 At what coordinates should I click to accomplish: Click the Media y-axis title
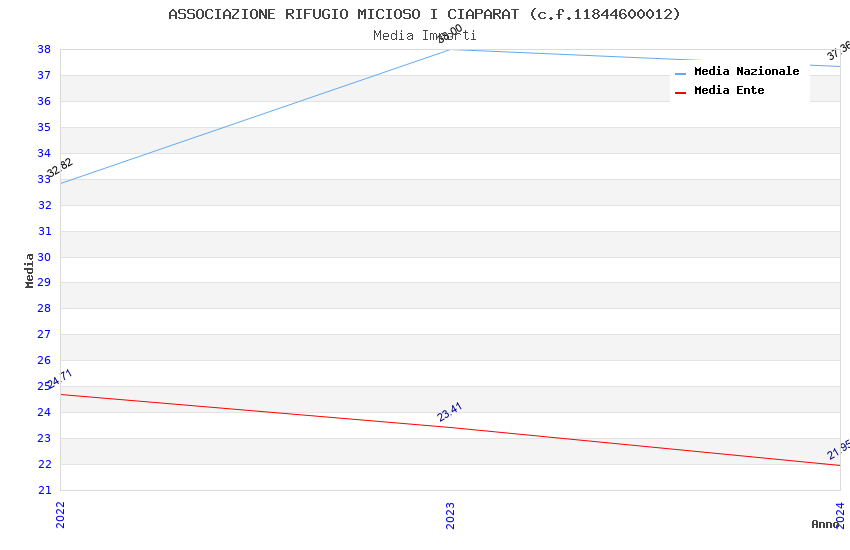point(29,270)
